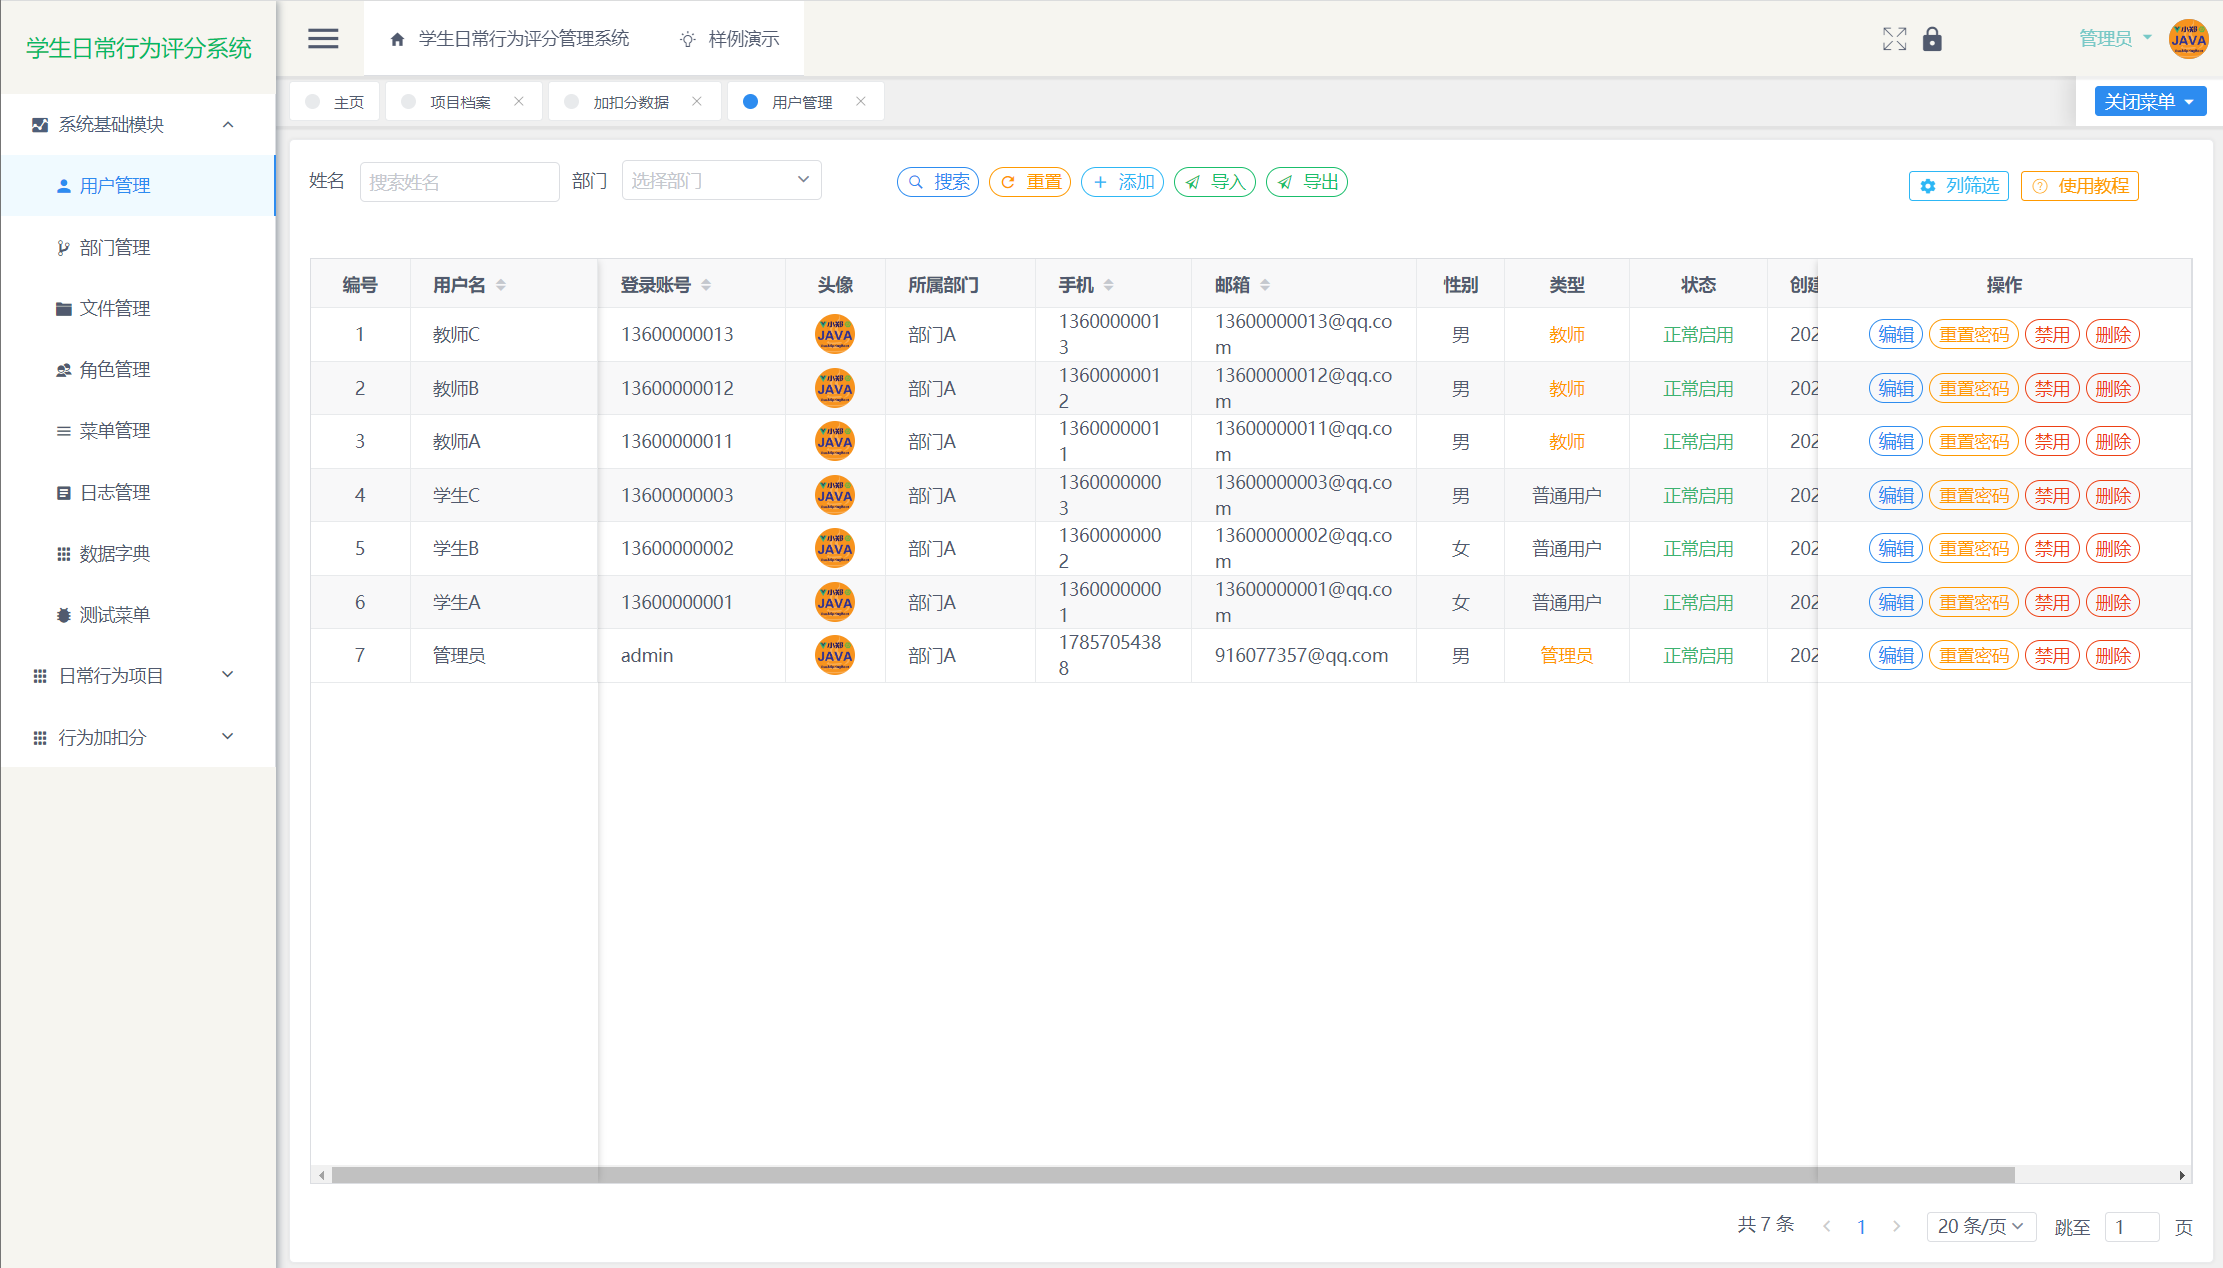Open the 关闭菜单 dropdown button
The height and width of the screenshot is (1268, 2223).
2149,101
